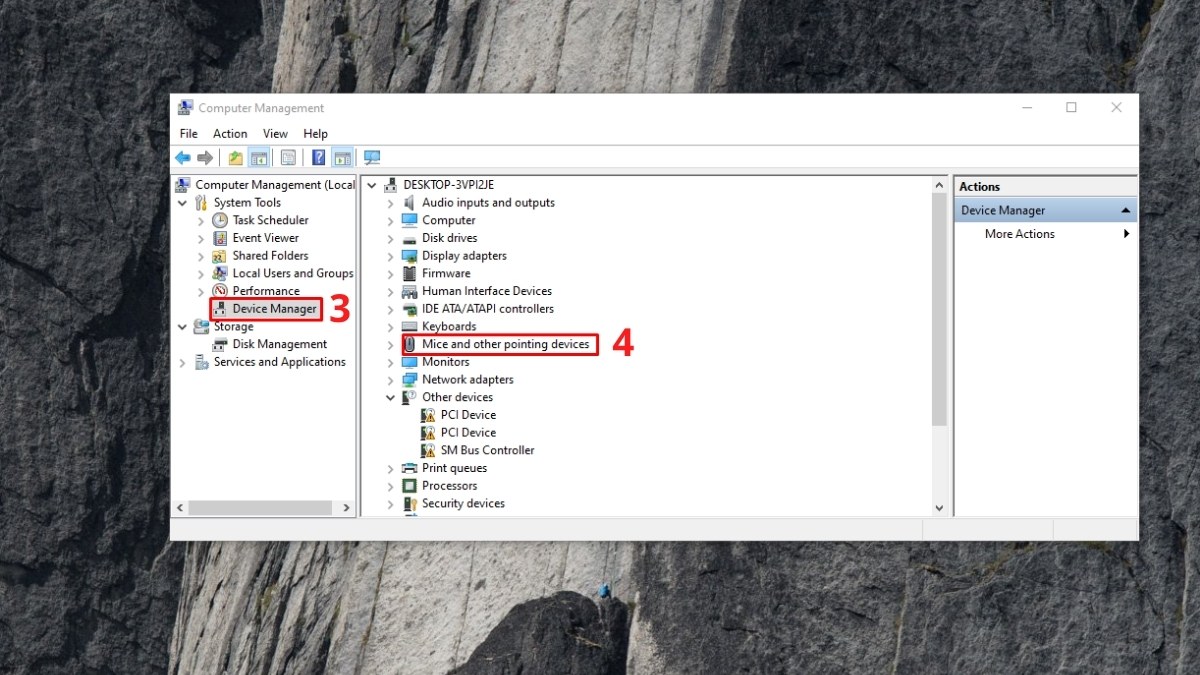Image resolution: width=1200 pixels, height=675 pixels.
Task: Click the Forward arrow toolbar button
Action: [205, 158]
